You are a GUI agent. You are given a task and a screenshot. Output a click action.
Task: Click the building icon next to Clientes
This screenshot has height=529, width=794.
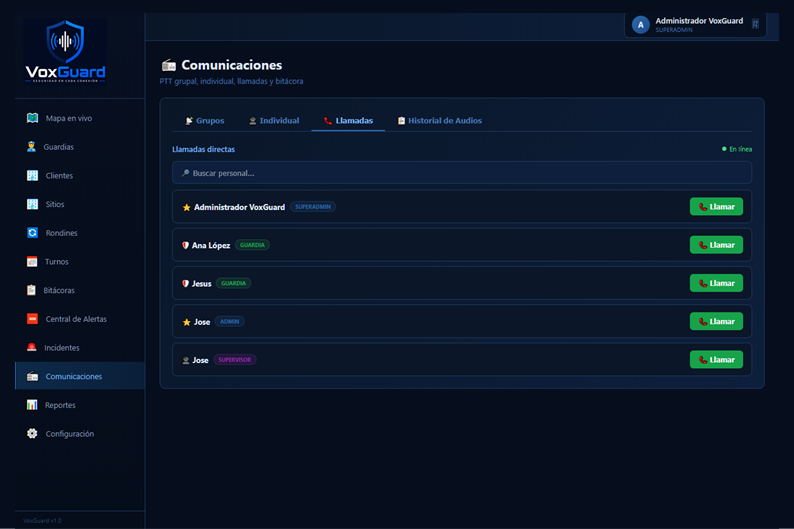point(32,176)
